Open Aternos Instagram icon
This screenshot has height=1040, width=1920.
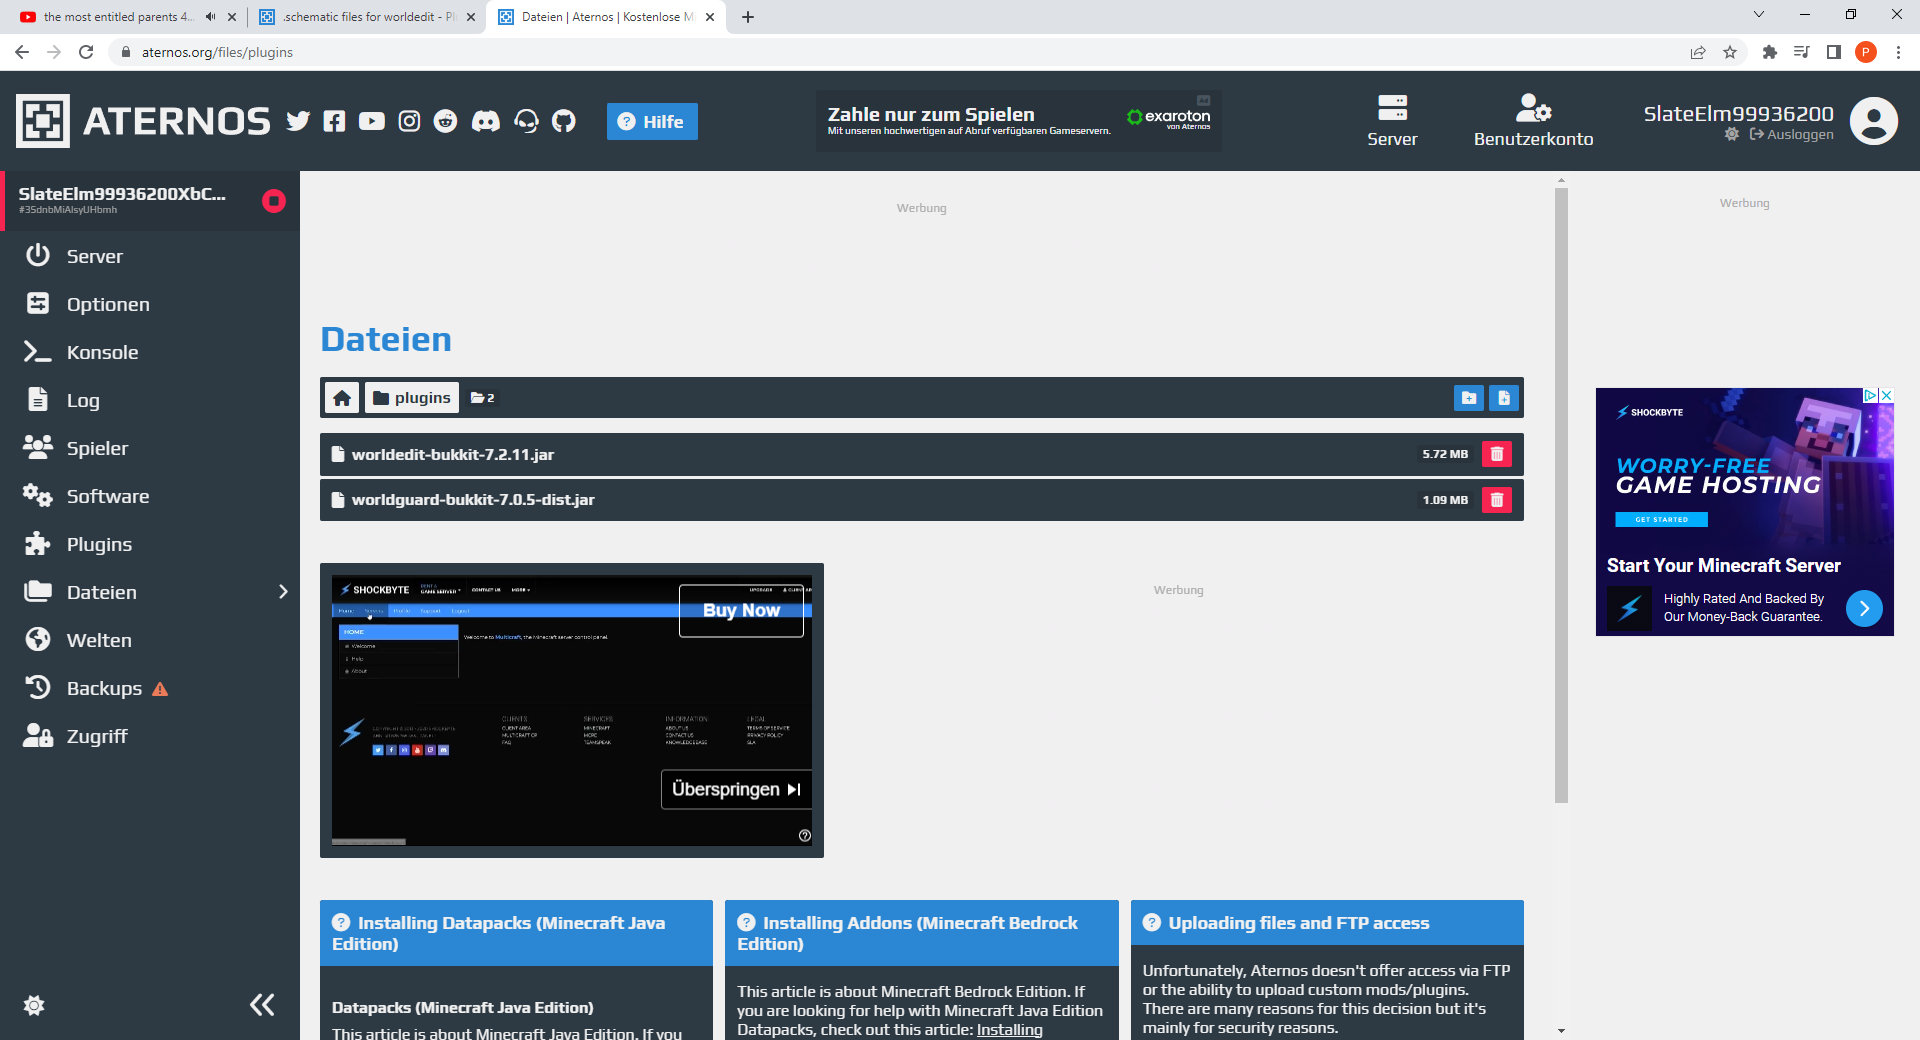click(409, 121)
